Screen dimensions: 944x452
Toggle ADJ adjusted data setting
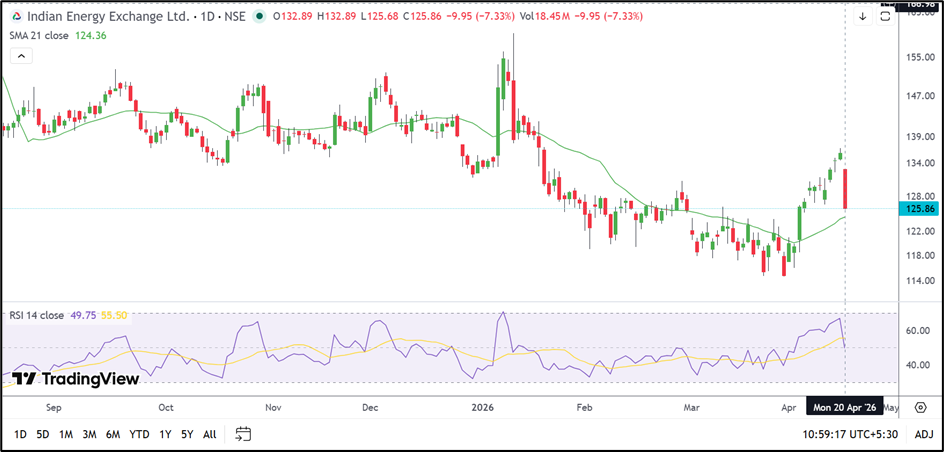click(923, 434)
